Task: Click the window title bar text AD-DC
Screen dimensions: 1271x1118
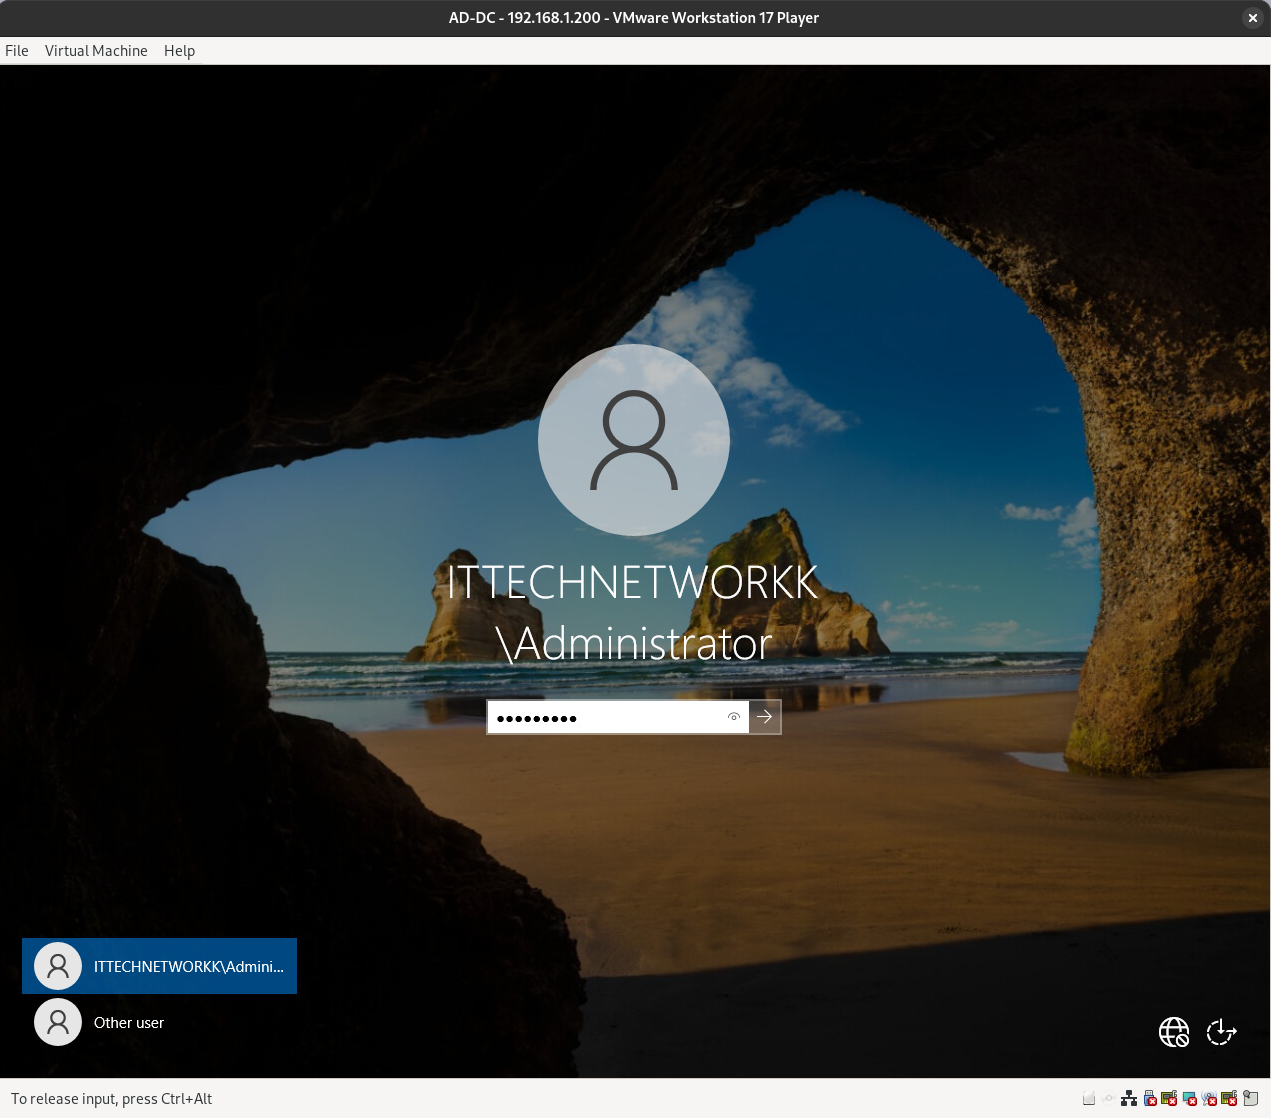Action: [x=634, y=18]
